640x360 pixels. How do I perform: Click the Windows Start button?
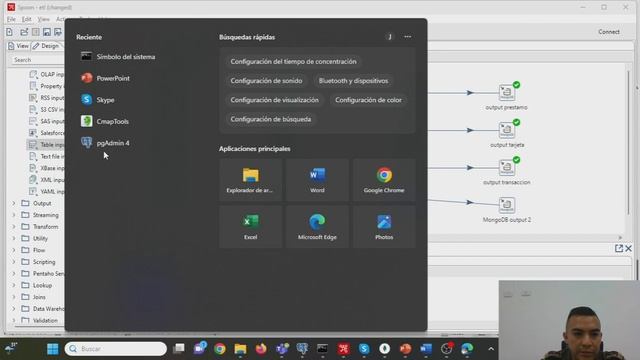pyautogui.click(x=53, y=349)
